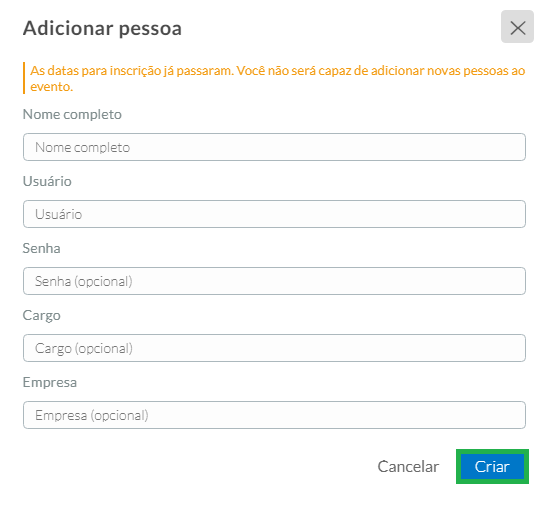The width and height of the screenshot is (549, 513).
Task: Activate the Cargo (opcional) input
Action: click(274, 348)
